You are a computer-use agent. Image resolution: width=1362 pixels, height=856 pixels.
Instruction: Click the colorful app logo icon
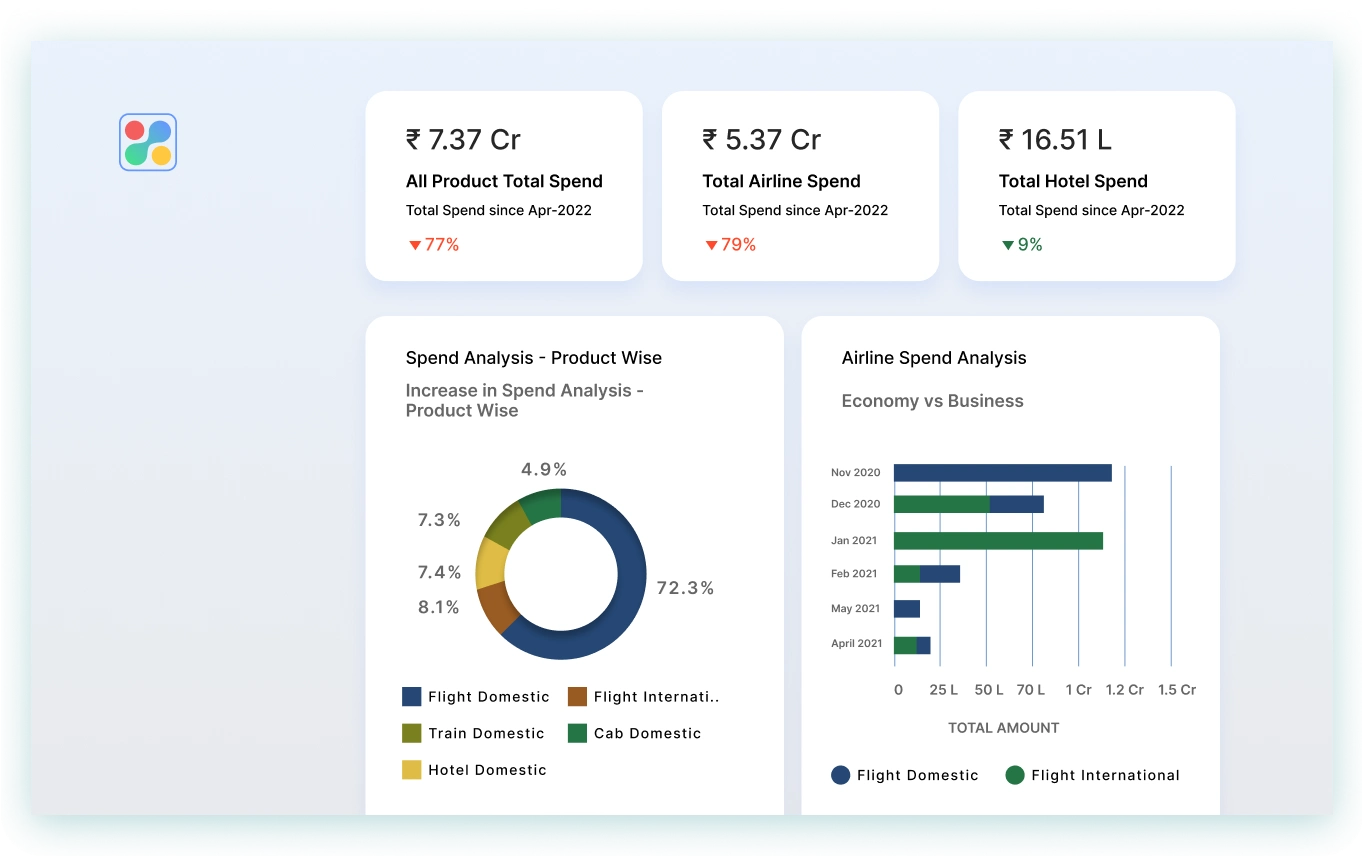147,142
